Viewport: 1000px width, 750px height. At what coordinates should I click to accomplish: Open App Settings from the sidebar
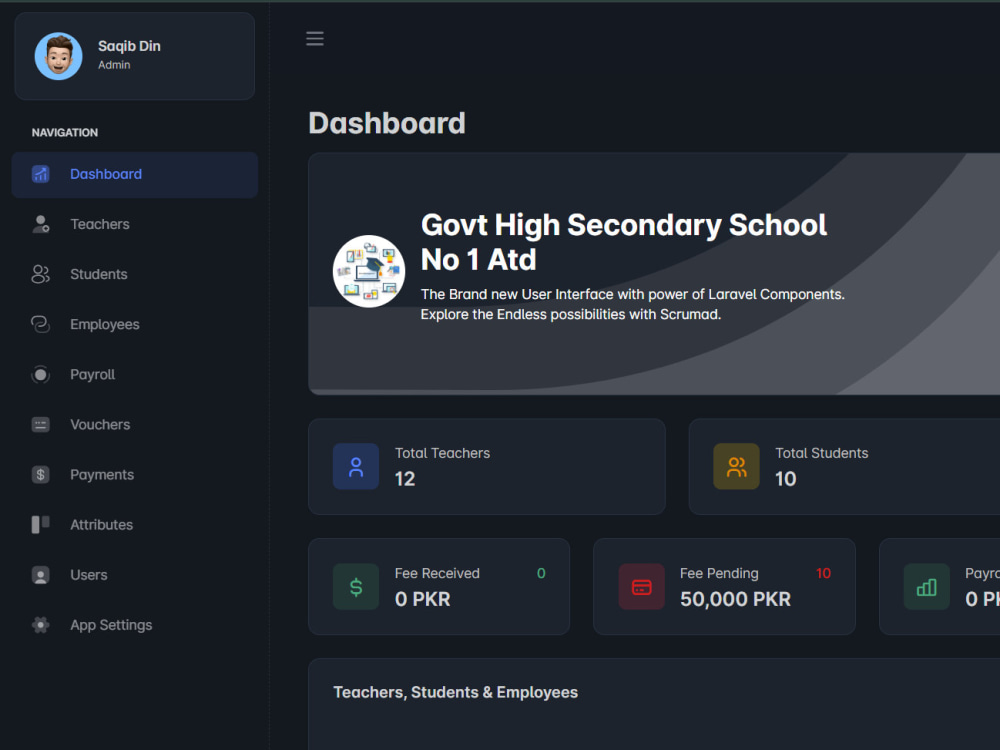pos(135,626)
